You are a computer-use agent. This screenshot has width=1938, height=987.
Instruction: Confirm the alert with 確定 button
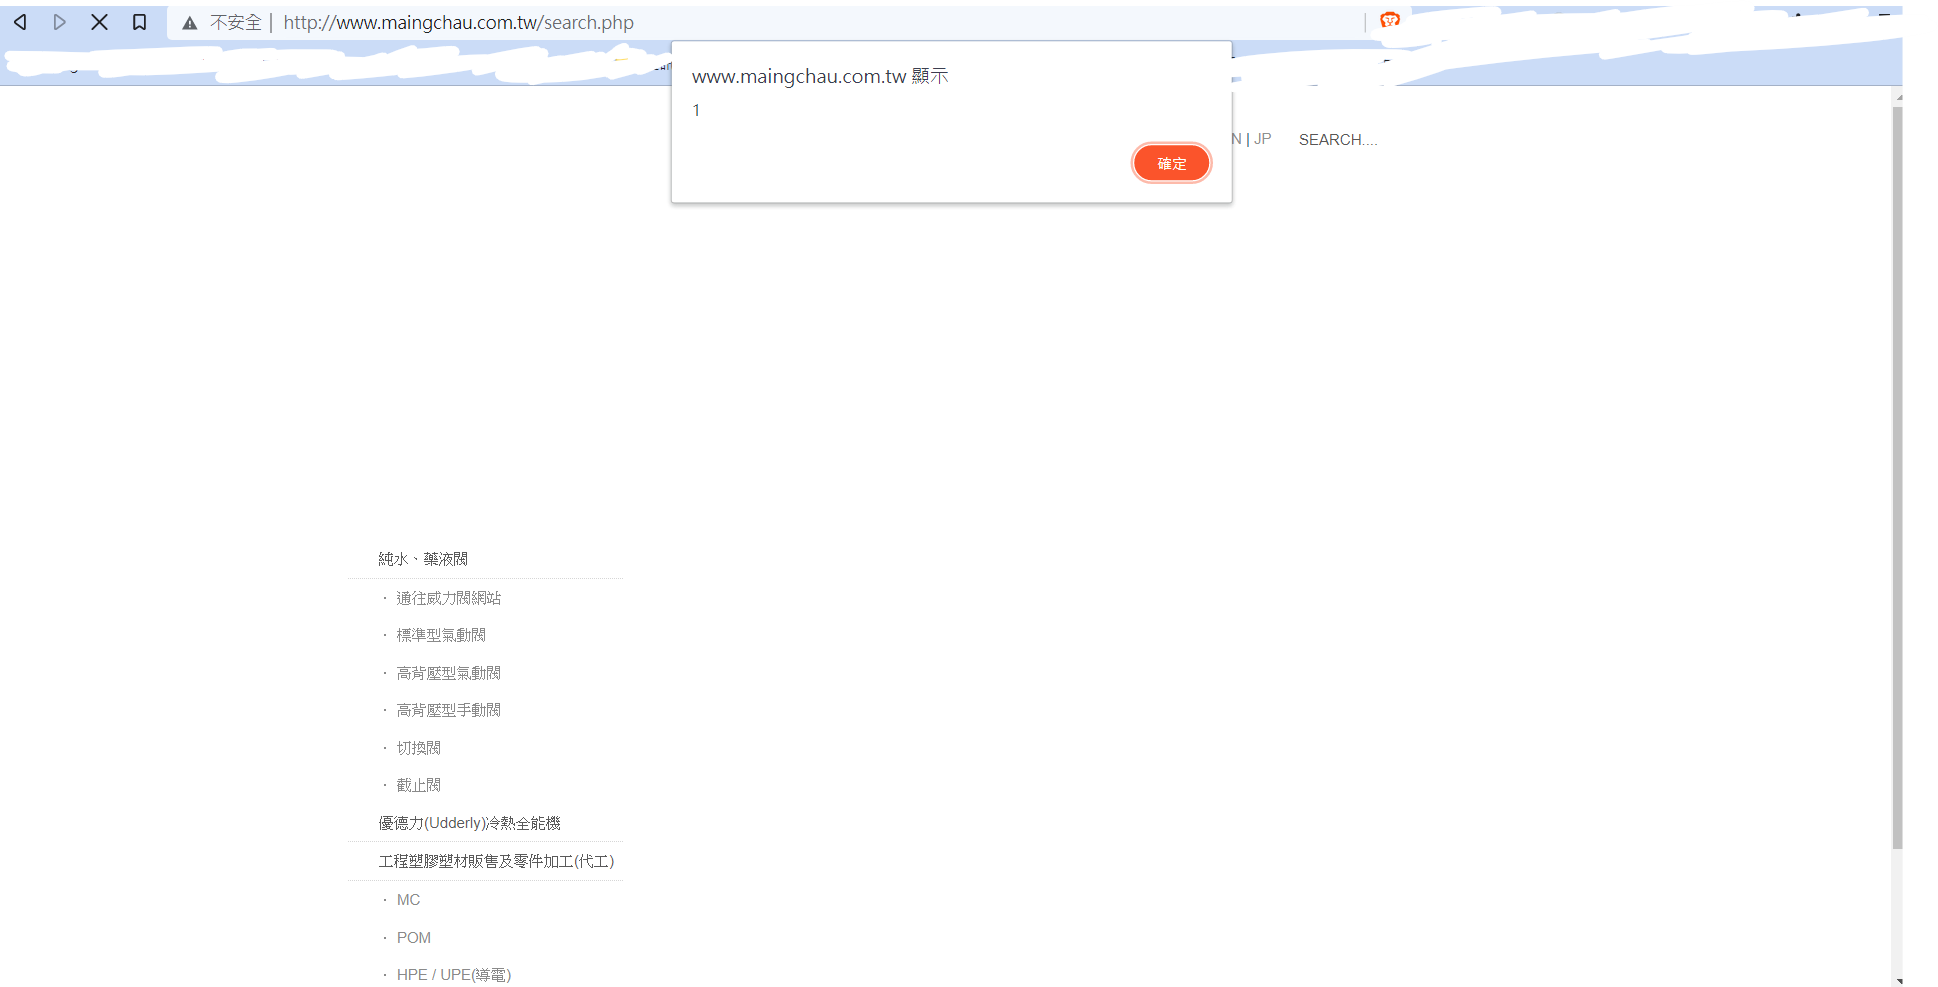[x=1172, y=163]
